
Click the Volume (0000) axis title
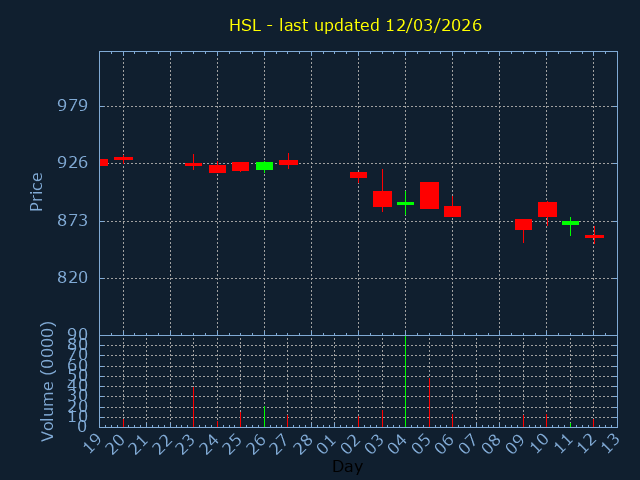47,381
